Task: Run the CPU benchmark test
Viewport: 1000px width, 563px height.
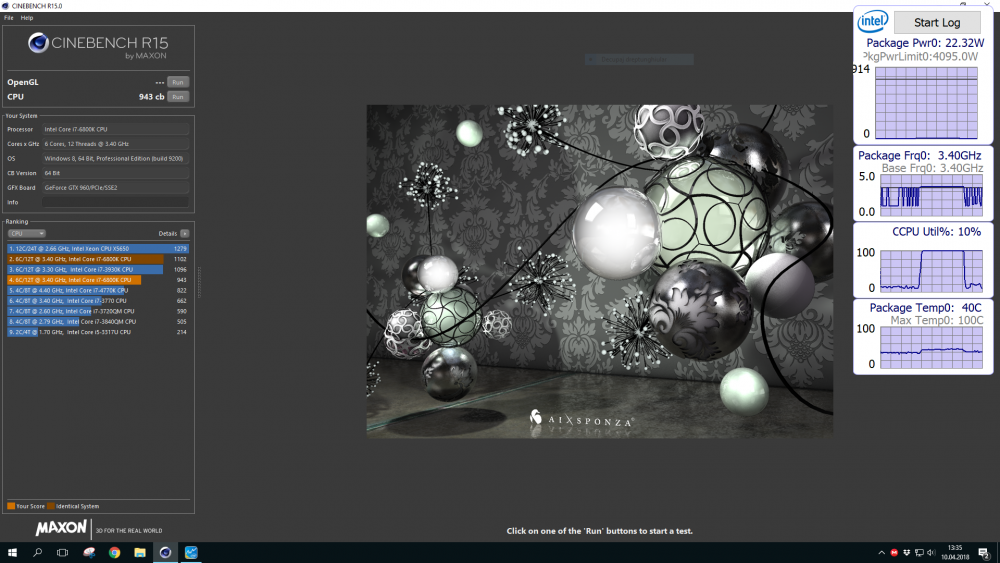Action: pyautogui.click(x=178, y=97)
